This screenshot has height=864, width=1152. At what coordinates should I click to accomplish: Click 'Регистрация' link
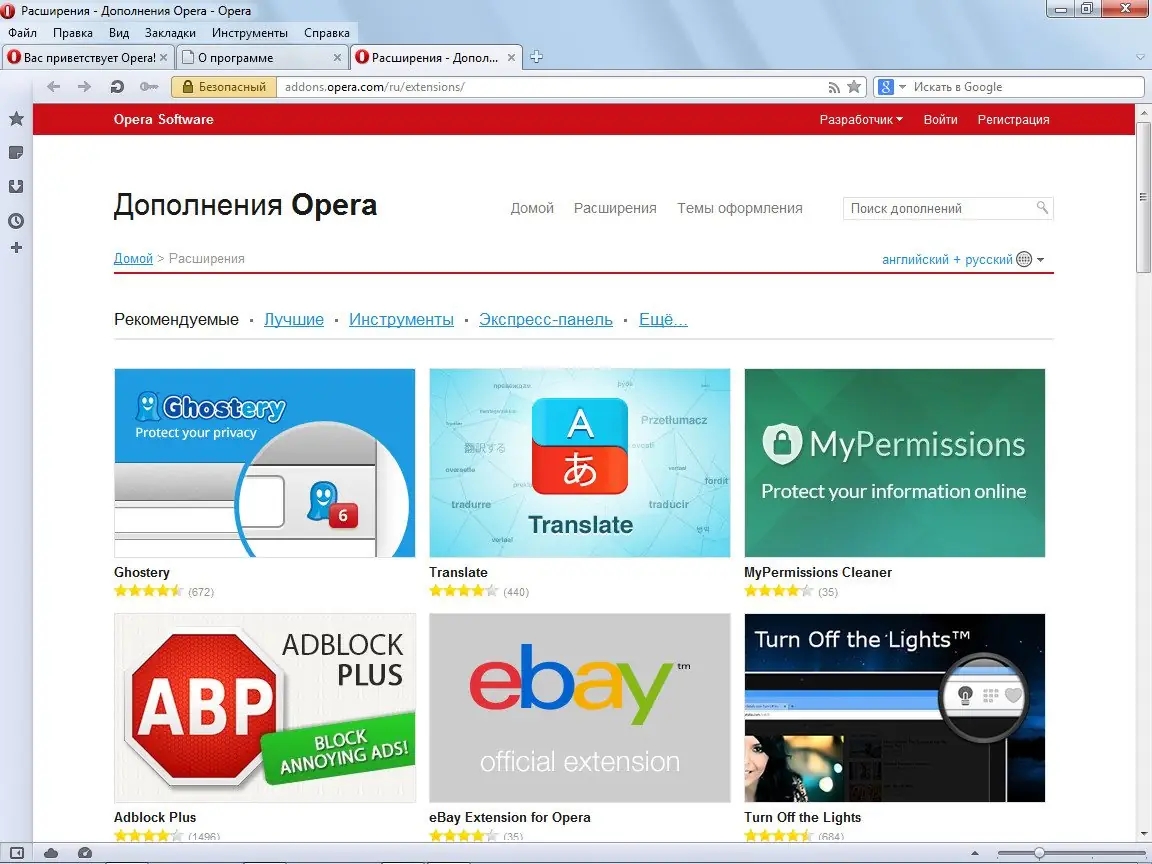point(1013,120)
